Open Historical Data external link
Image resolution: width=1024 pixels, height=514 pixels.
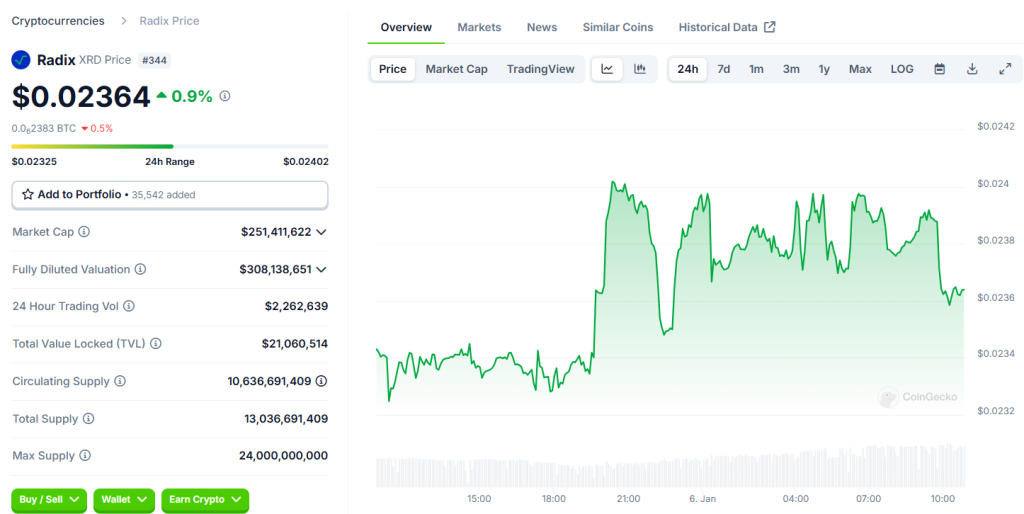point(726,27)
